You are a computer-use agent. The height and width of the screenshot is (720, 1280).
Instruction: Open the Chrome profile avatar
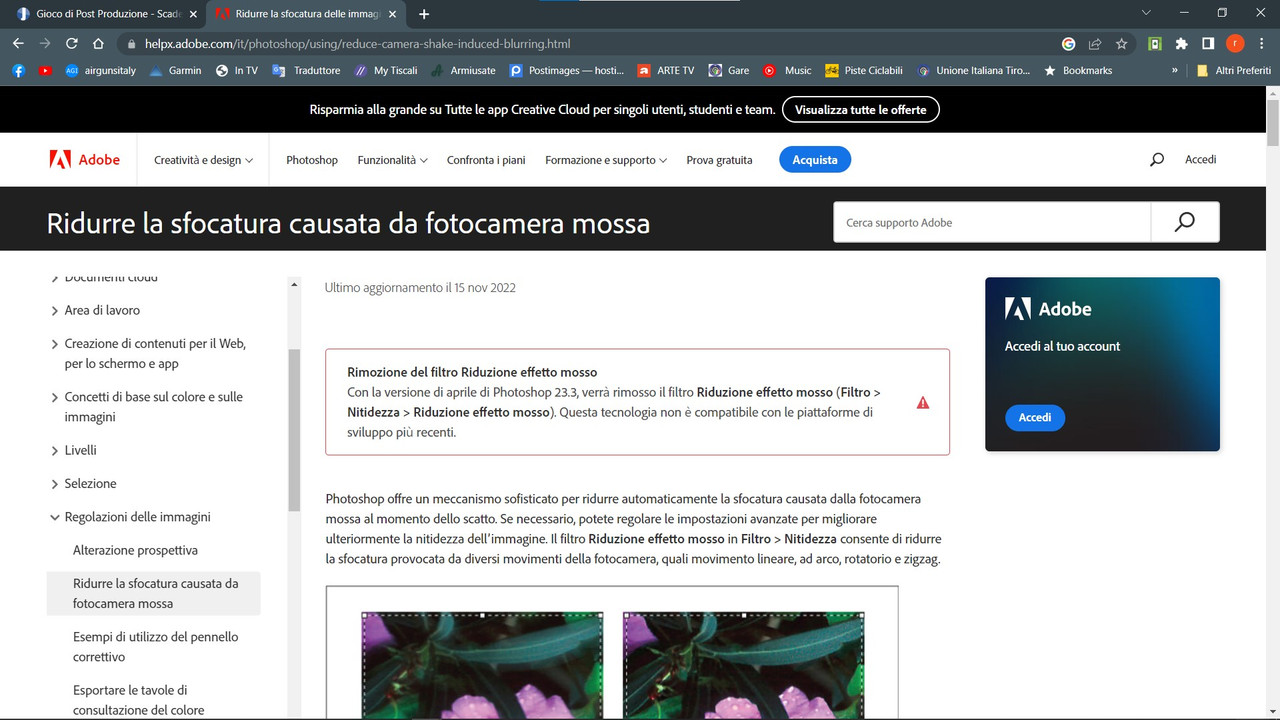pos(1235,44)
